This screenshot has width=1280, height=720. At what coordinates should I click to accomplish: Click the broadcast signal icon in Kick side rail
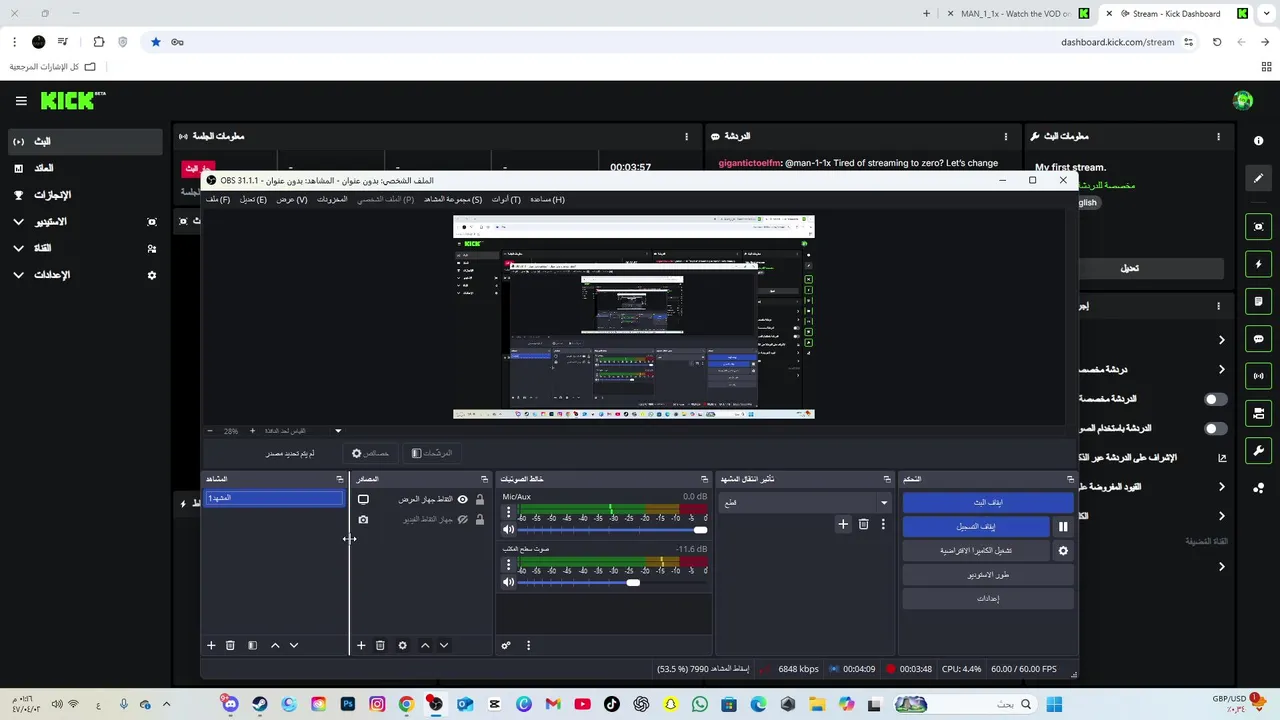[1259, 376]
